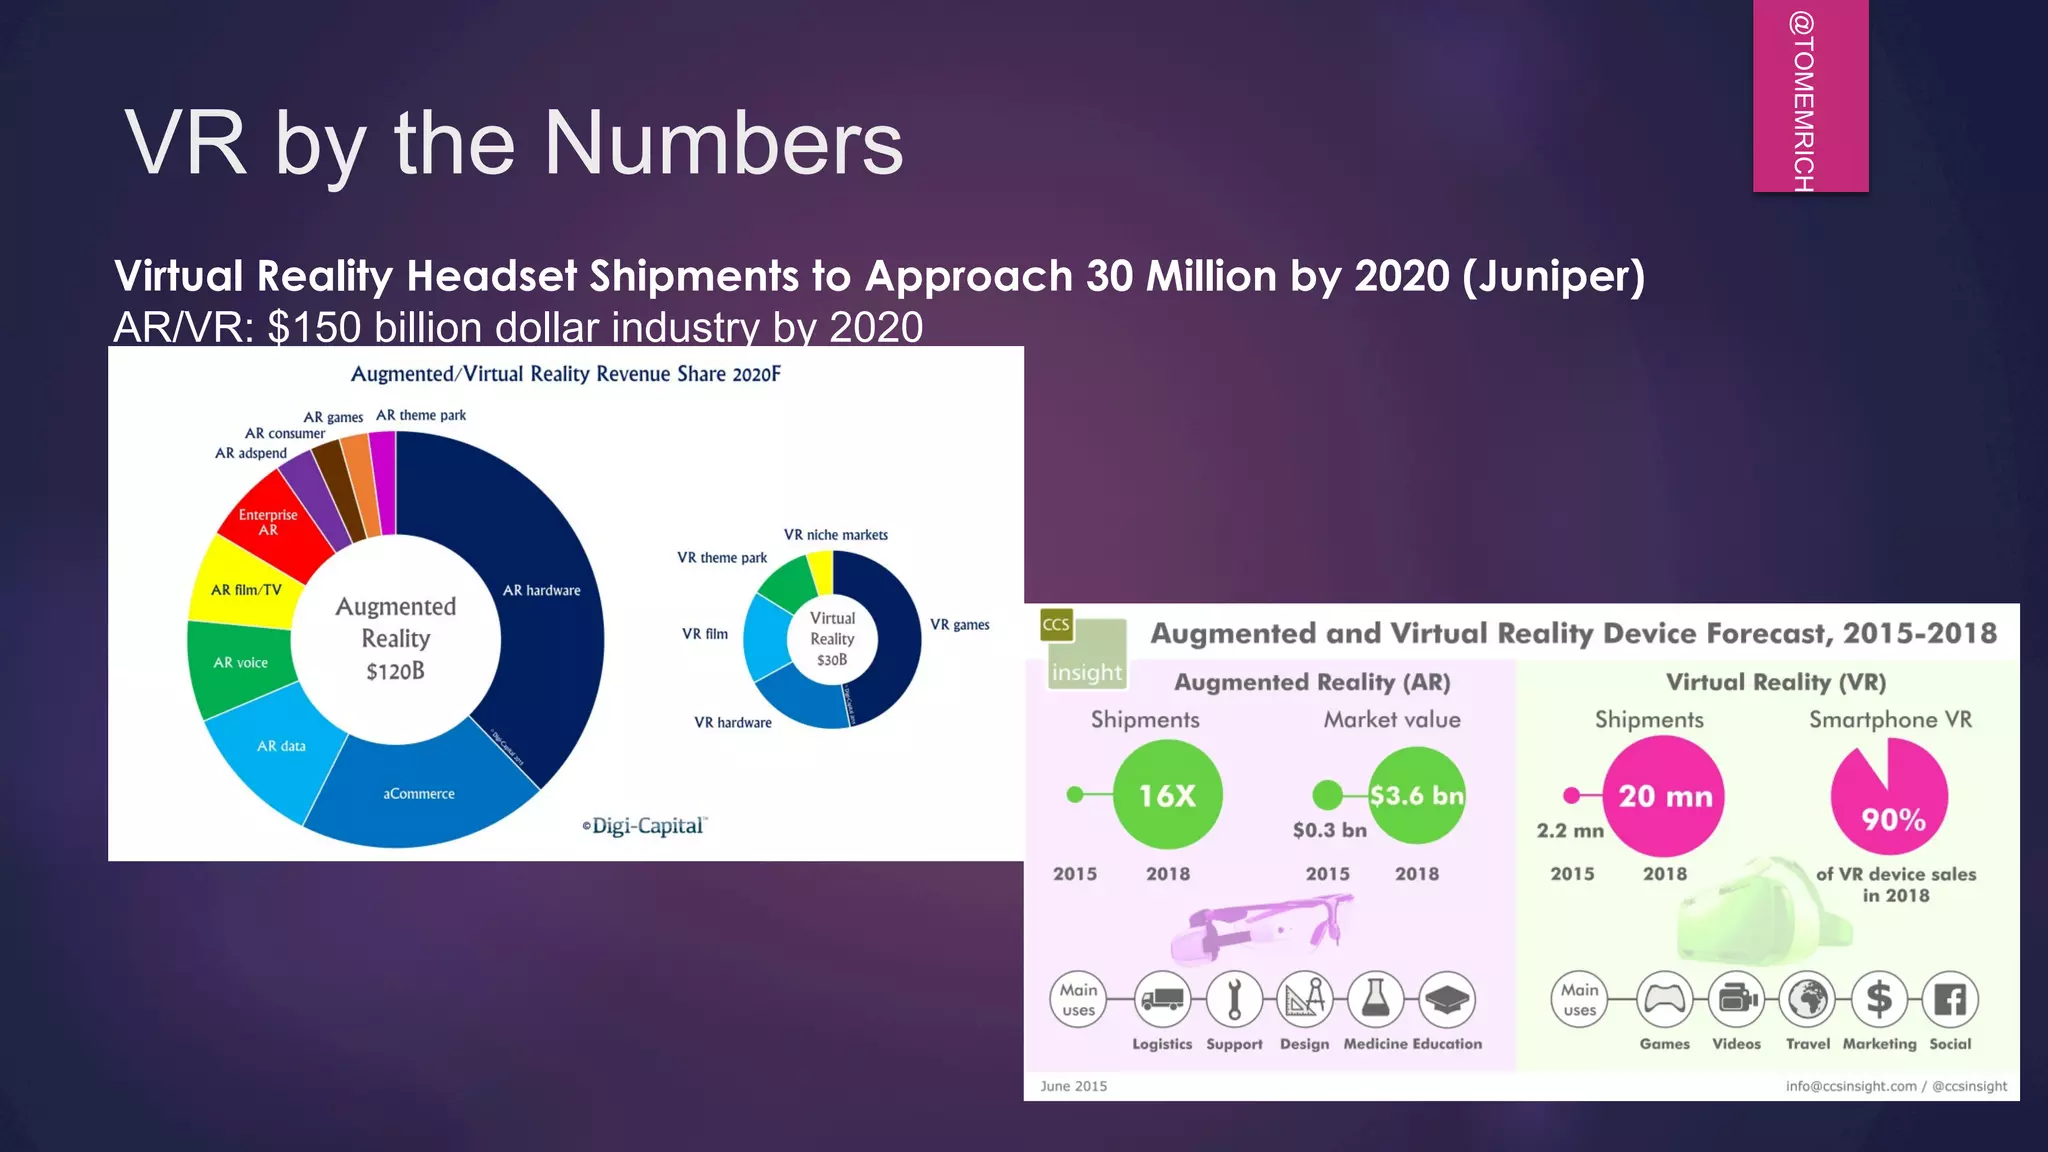Click the Logistics truck icon
The image size is (2048, 1152).
pos(1162,999)
